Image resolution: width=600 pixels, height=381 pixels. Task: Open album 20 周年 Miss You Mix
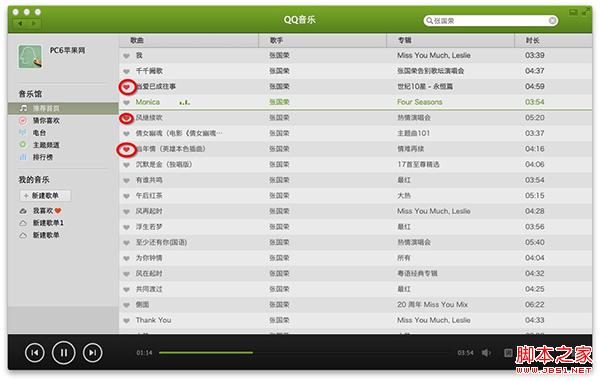point(432,304)
